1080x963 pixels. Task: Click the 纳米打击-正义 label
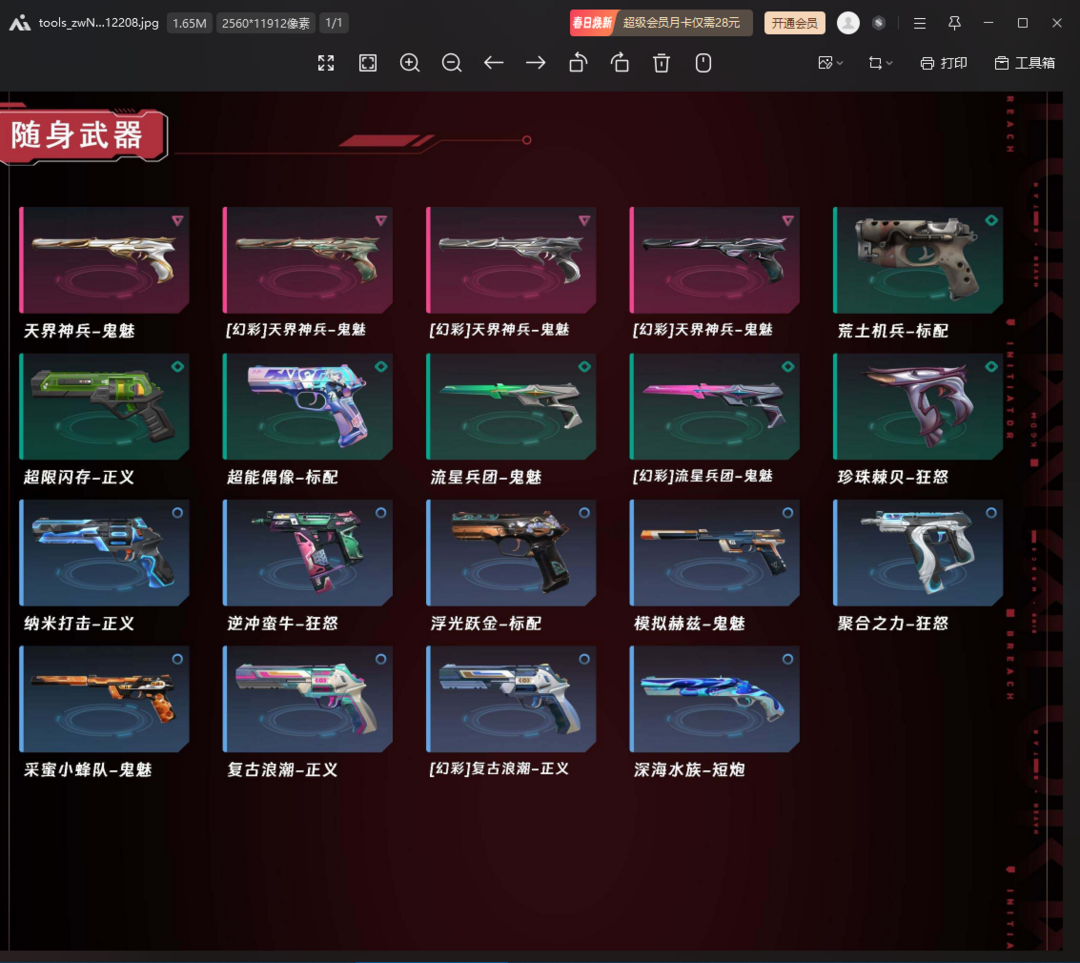point(79,623)
